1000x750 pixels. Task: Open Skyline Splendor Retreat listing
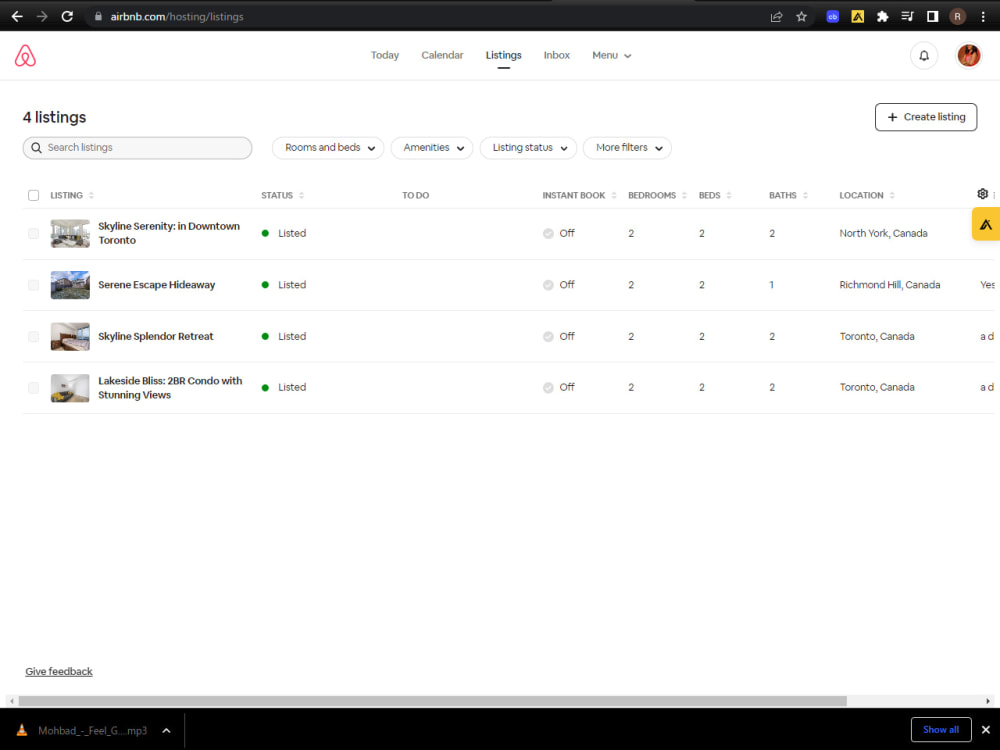coord(156,336)
